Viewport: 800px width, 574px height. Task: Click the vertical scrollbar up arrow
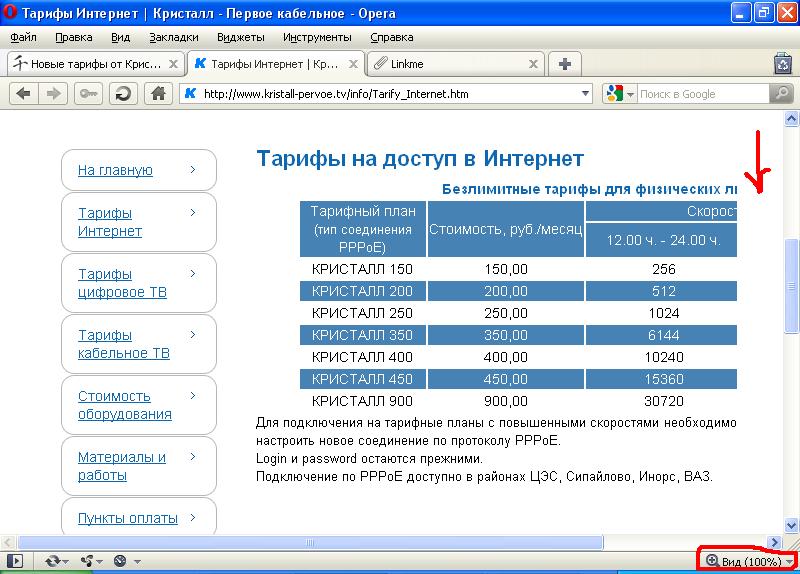[791, 119]
